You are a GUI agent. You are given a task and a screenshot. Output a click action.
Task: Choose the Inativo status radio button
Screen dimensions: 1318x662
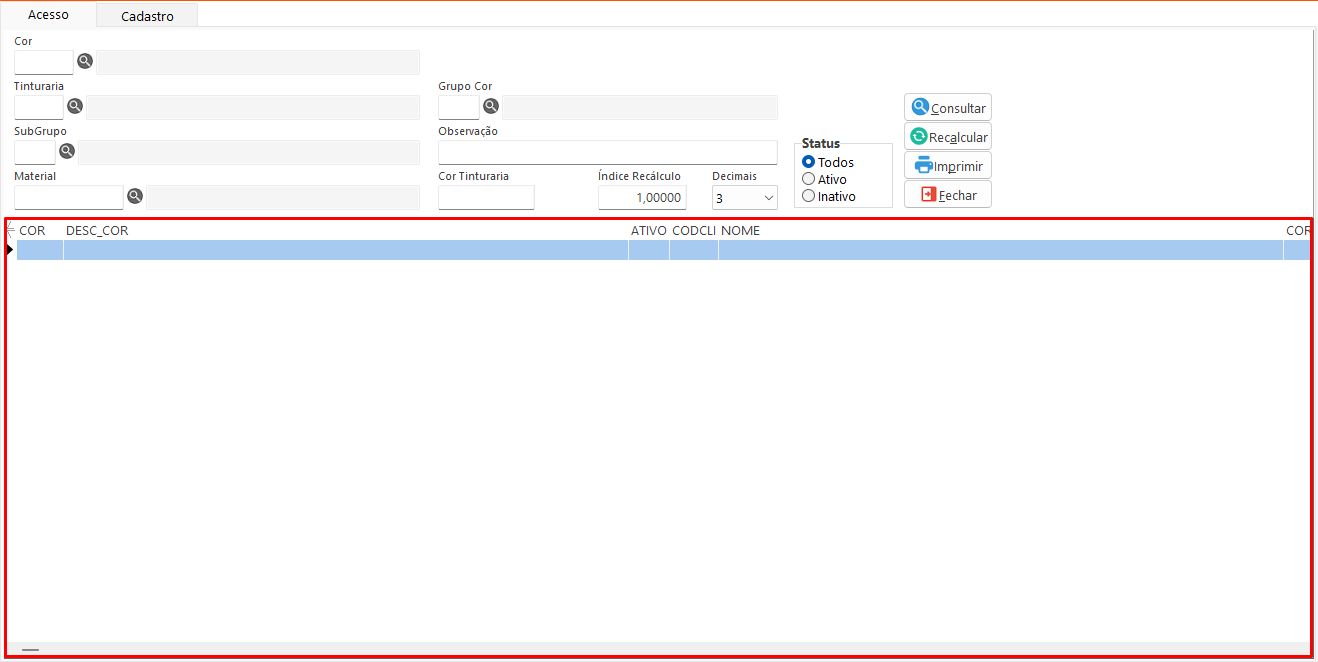coord(809,196)
